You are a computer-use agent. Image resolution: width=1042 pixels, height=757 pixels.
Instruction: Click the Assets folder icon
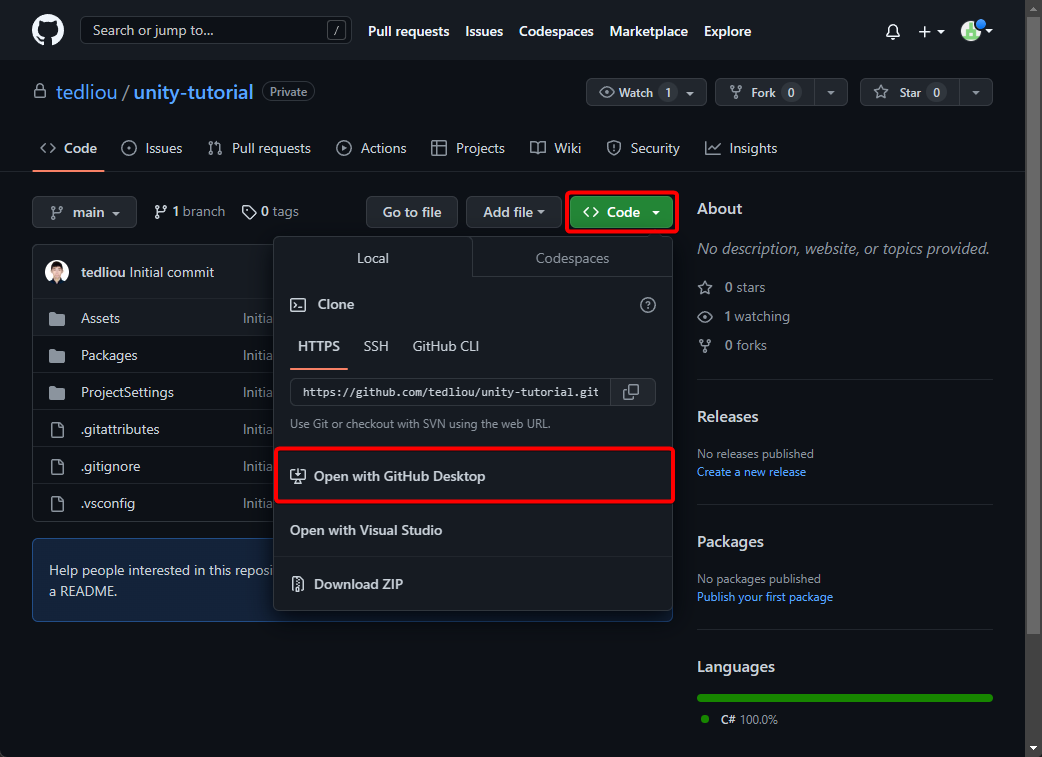pos(57,319)
